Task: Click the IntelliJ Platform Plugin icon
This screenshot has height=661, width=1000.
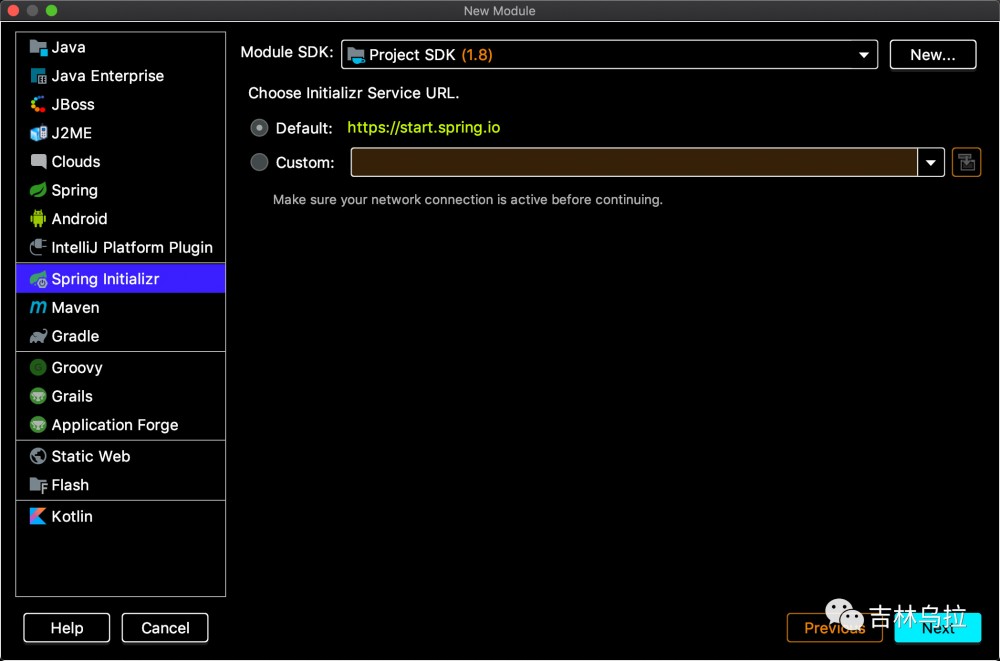Action: tap(38, 248)
